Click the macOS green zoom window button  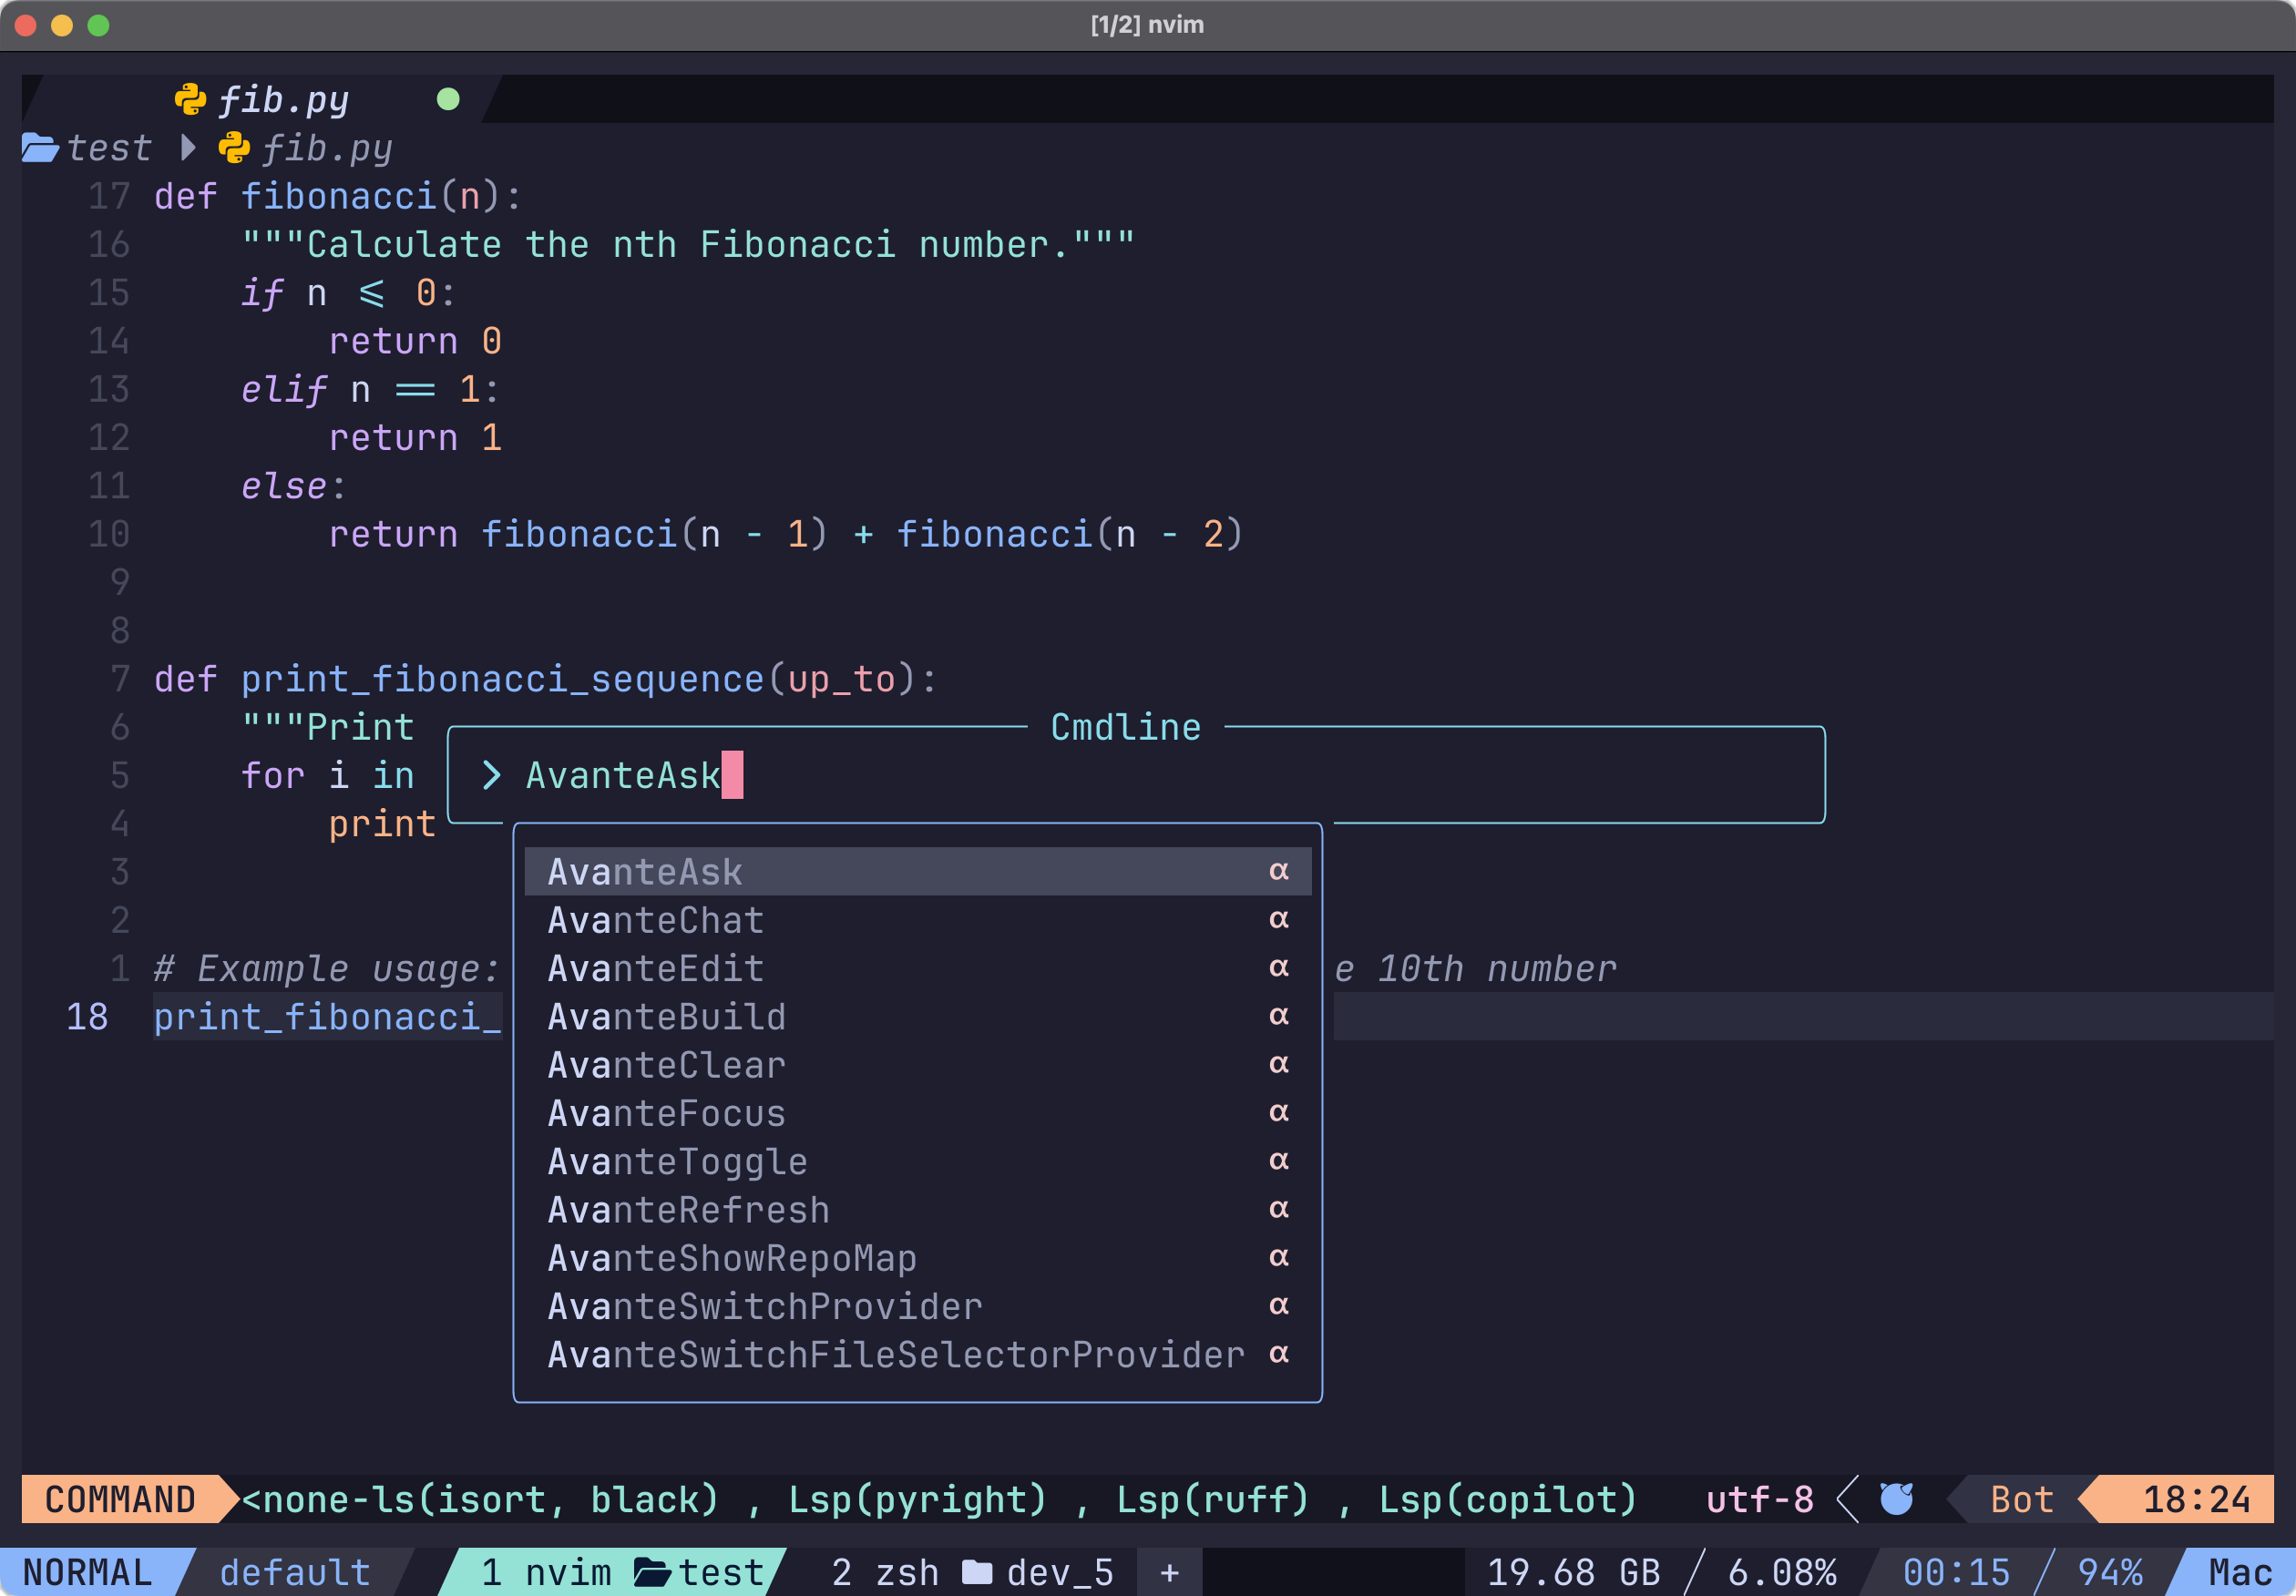(x=98, y=25)
